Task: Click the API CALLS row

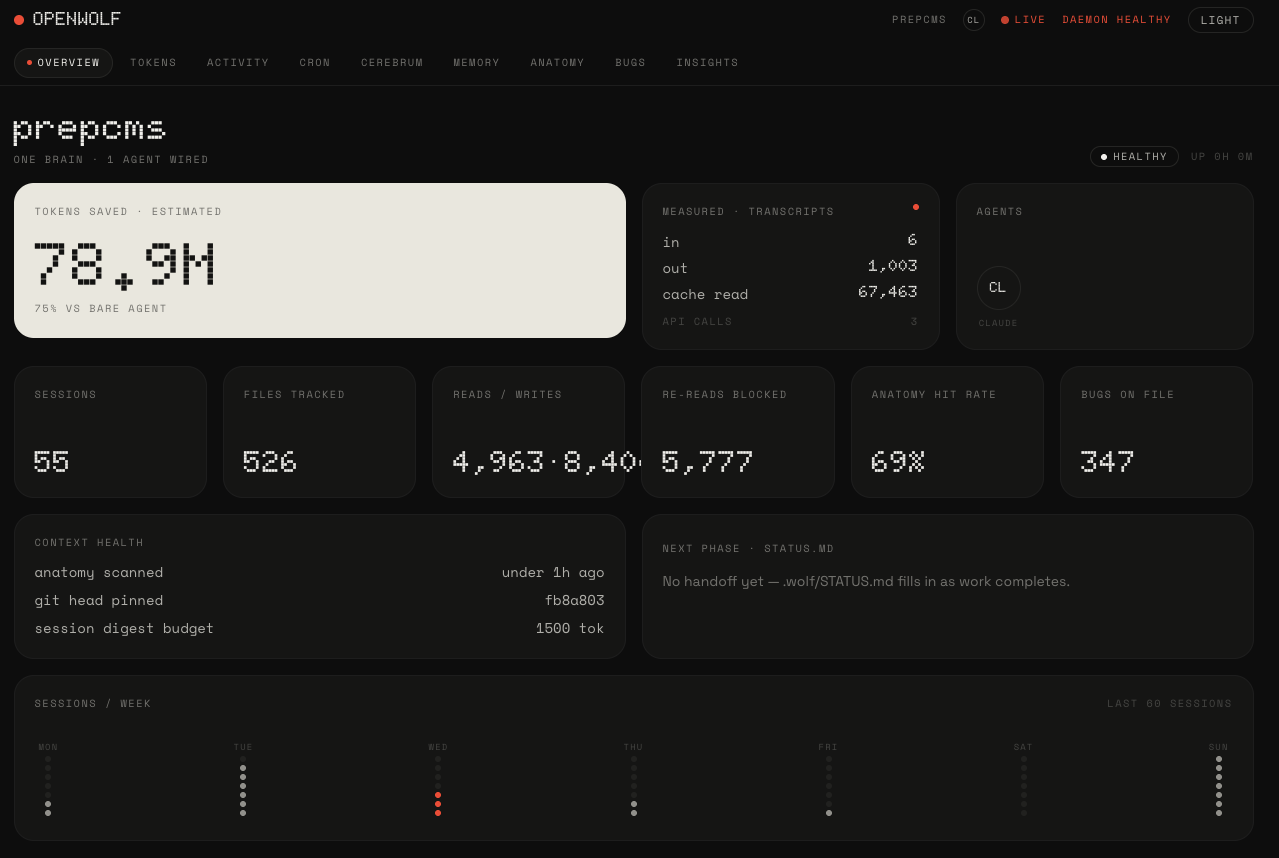Action: [790, 322]
